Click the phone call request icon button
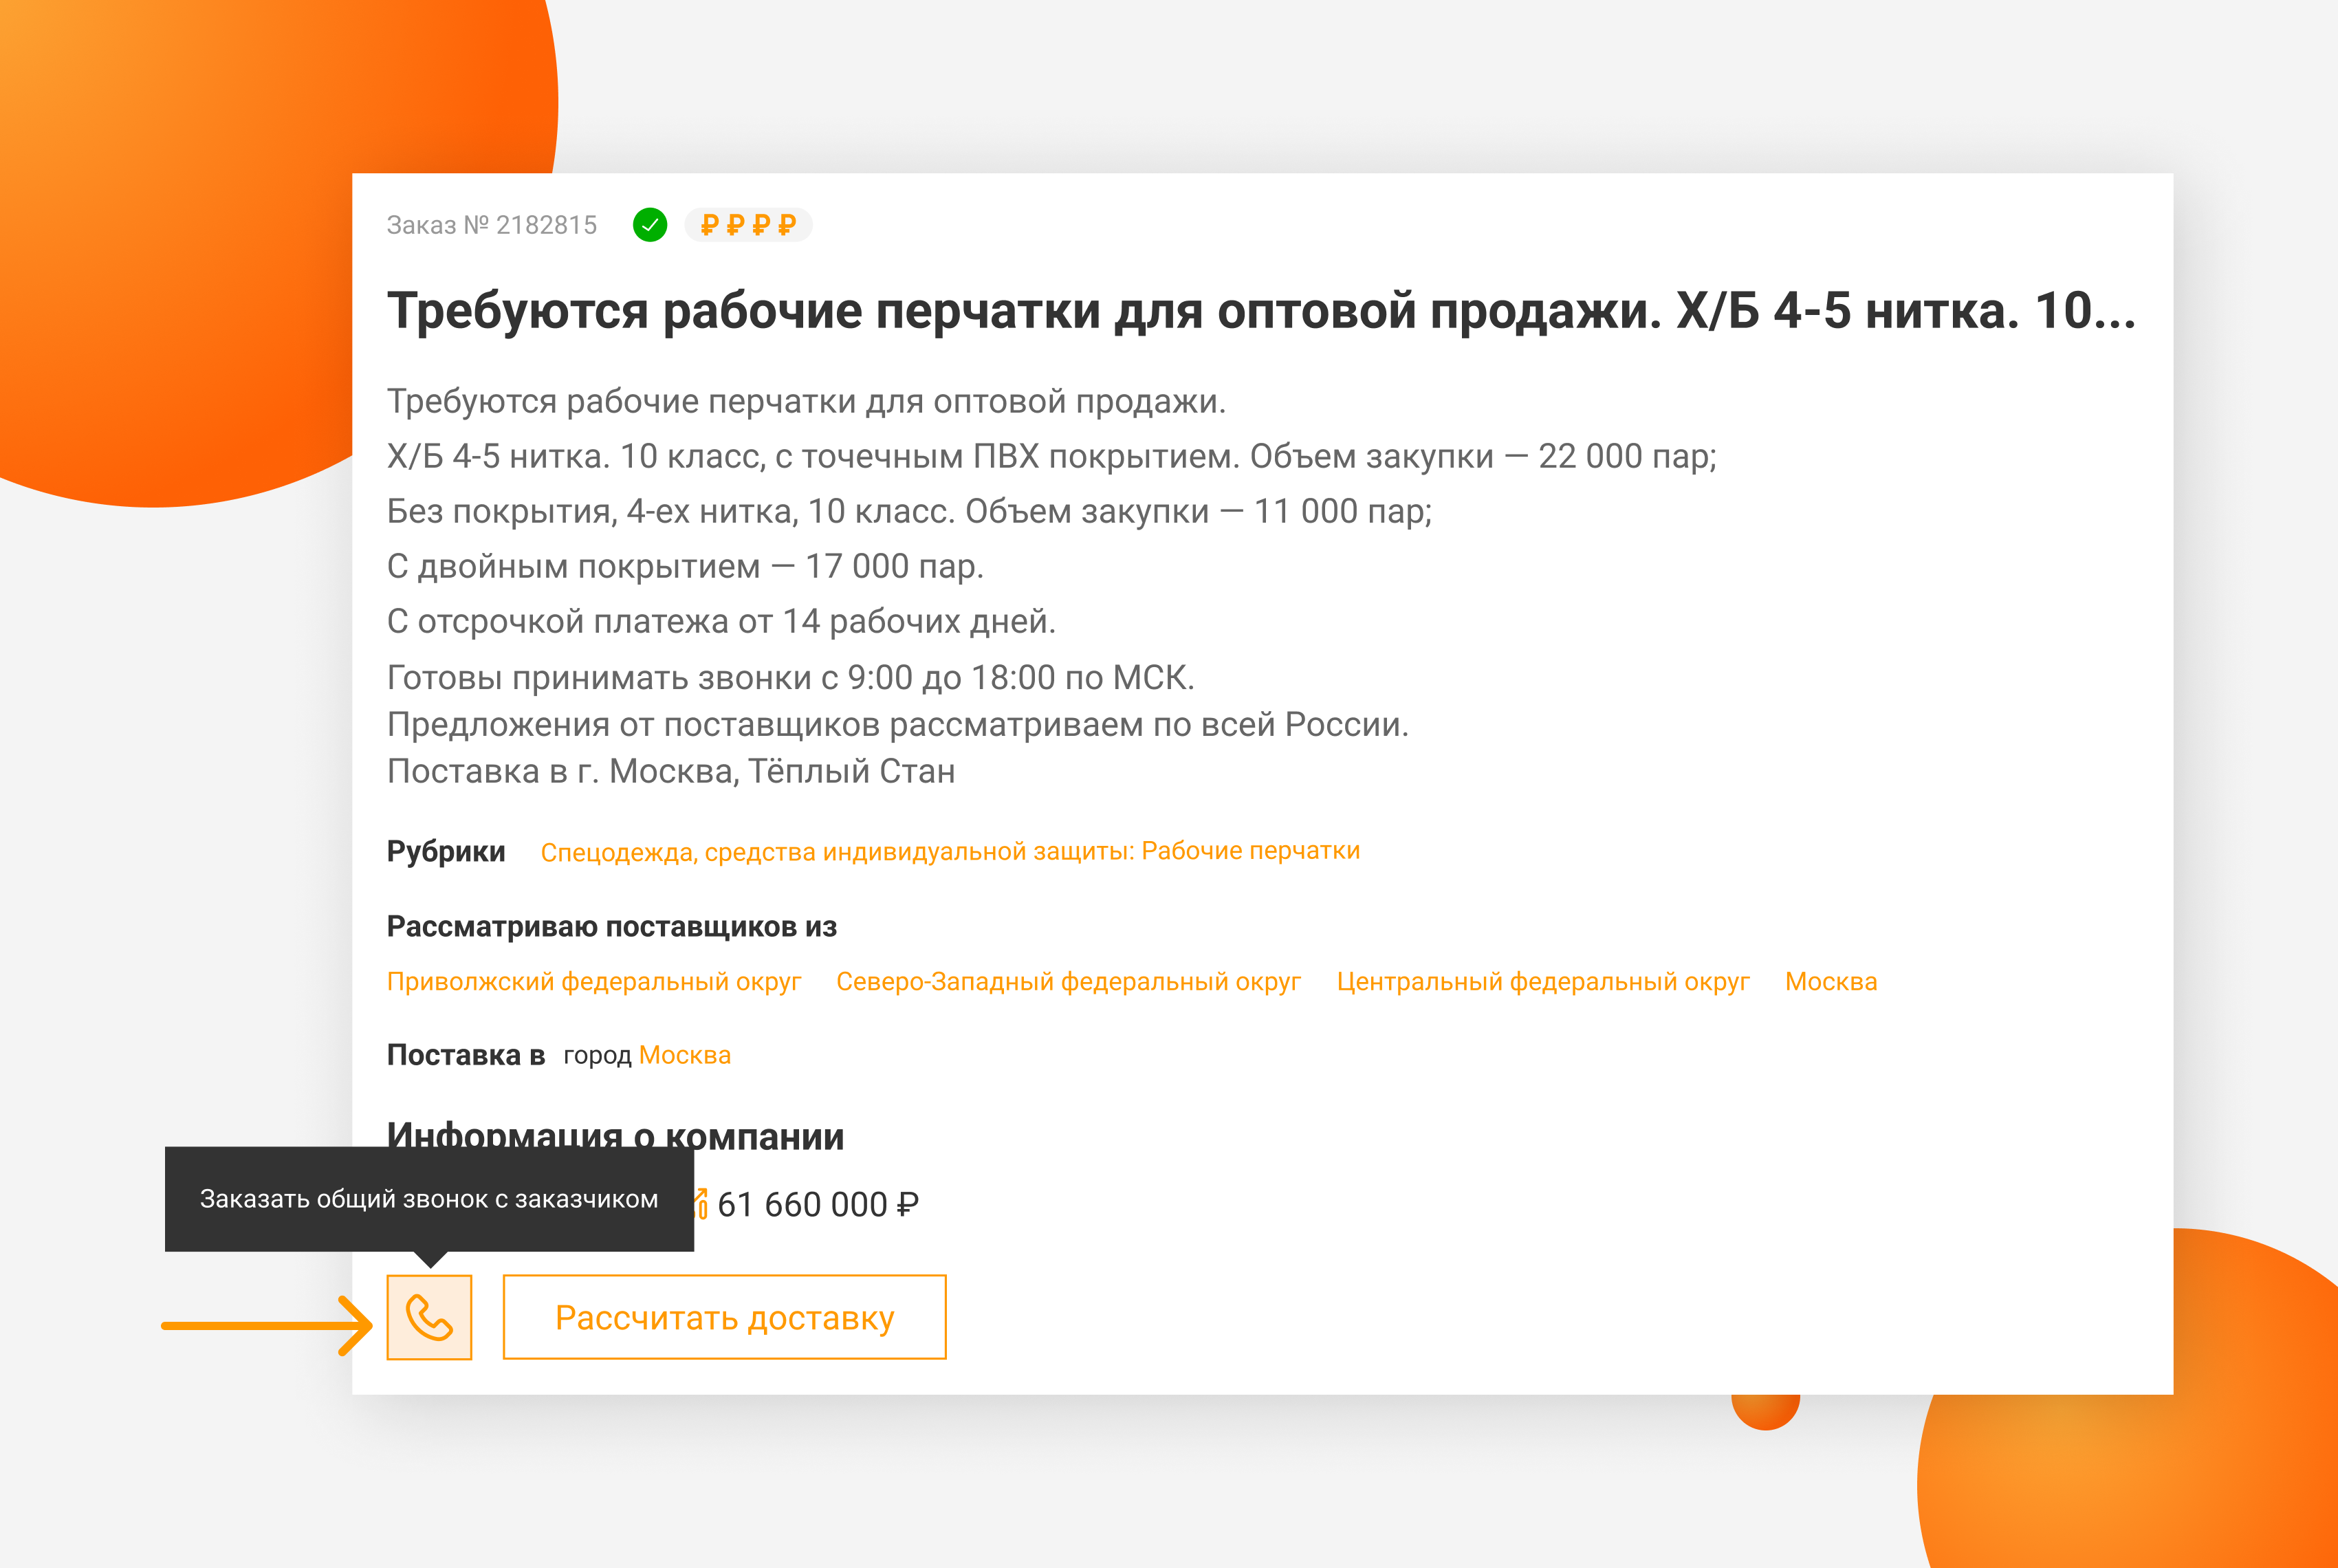Viewport: 2338px width, 1568px height. pyautogui.click(x=429, y=1317)
